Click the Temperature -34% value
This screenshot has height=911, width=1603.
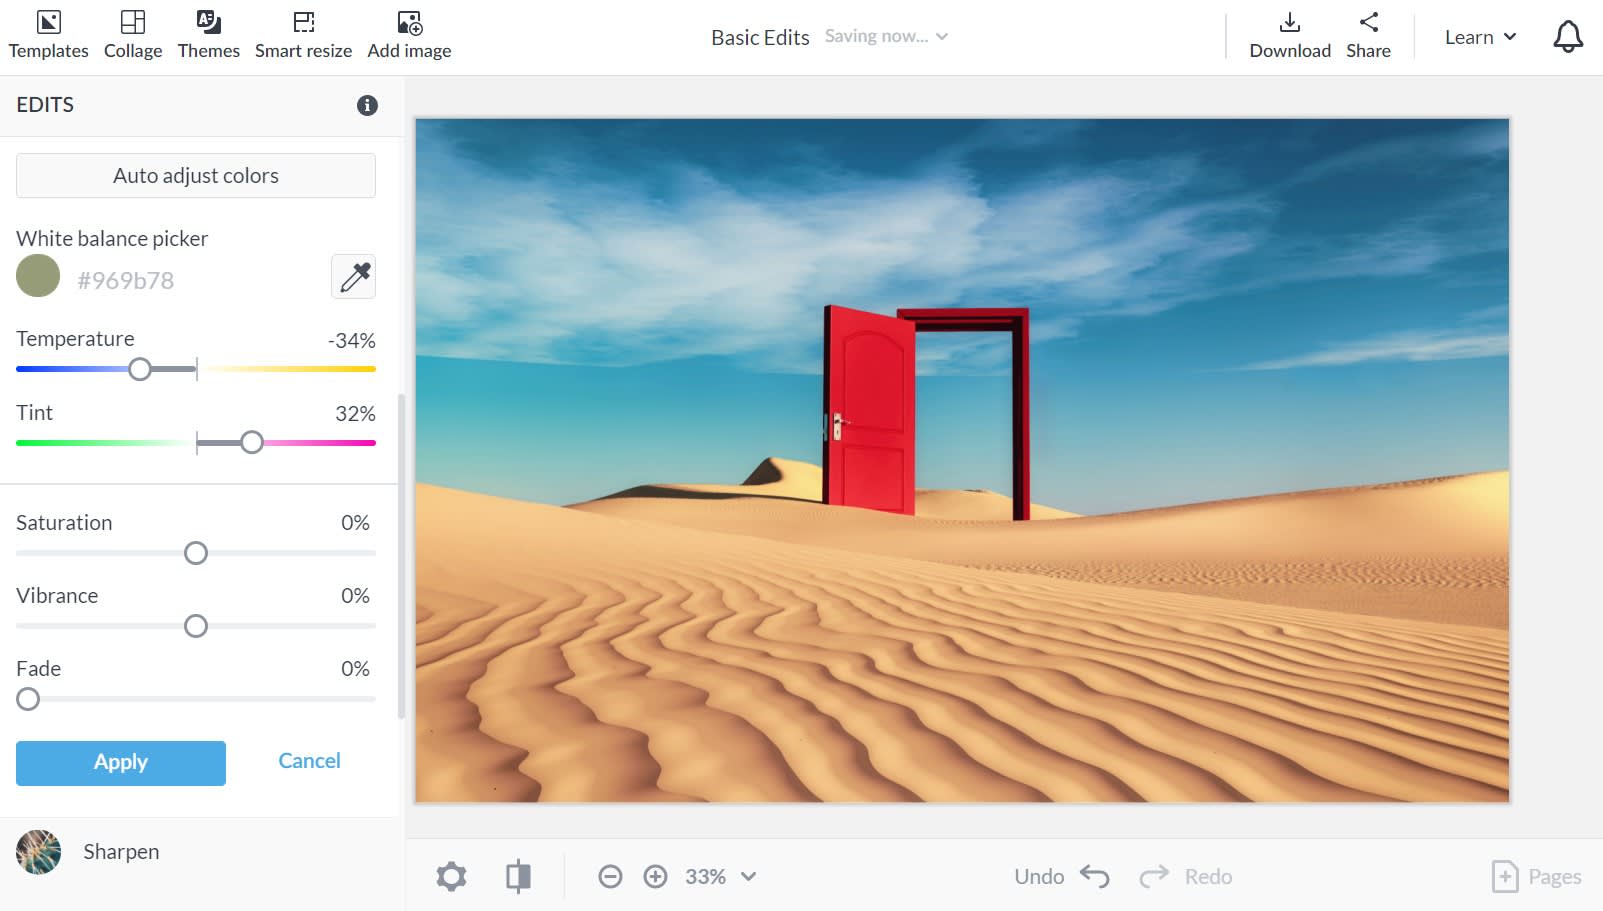tap(352, 341)
